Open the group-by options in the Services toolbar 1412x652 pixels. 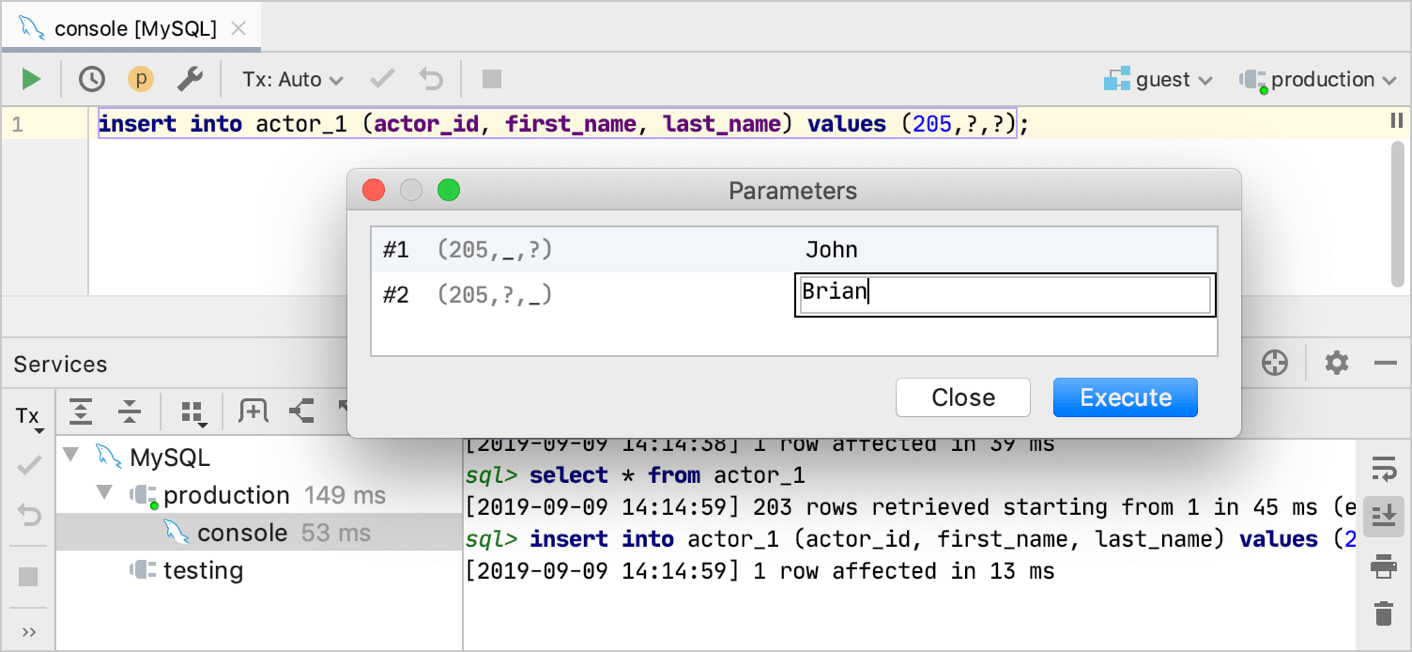193,411
